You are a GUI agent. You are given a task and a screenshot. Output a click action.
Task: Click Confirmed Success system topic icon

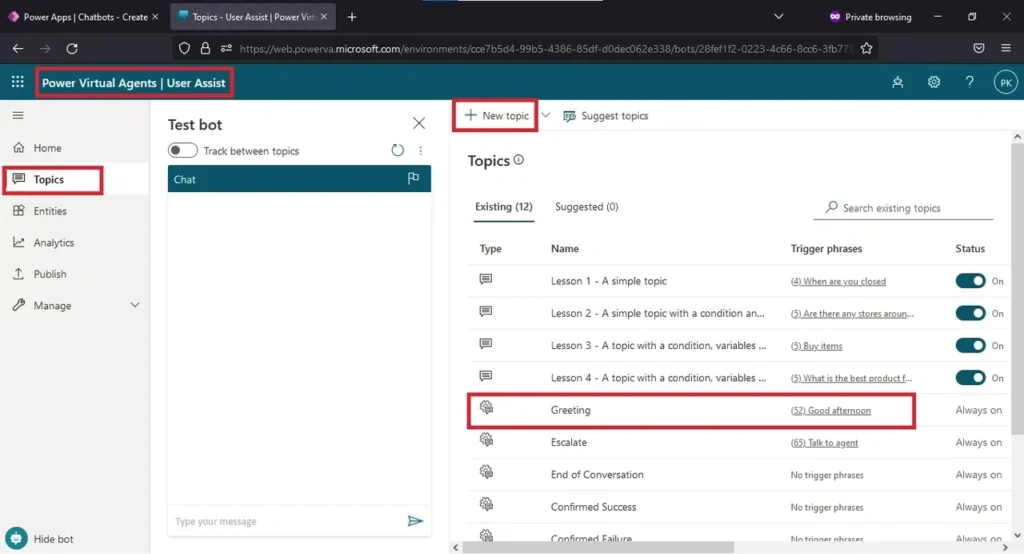point(487,504)
